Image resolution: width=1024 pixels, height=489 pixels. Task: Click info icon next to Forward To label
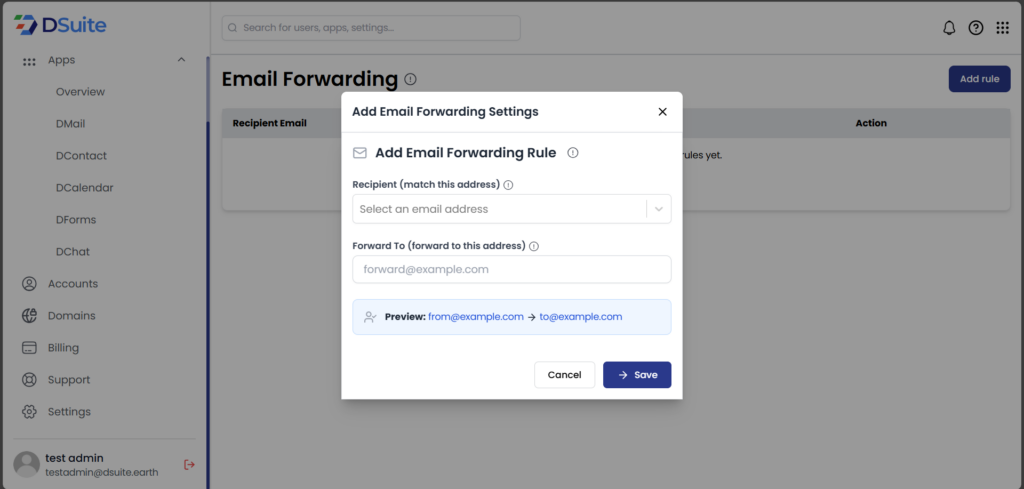534,246
